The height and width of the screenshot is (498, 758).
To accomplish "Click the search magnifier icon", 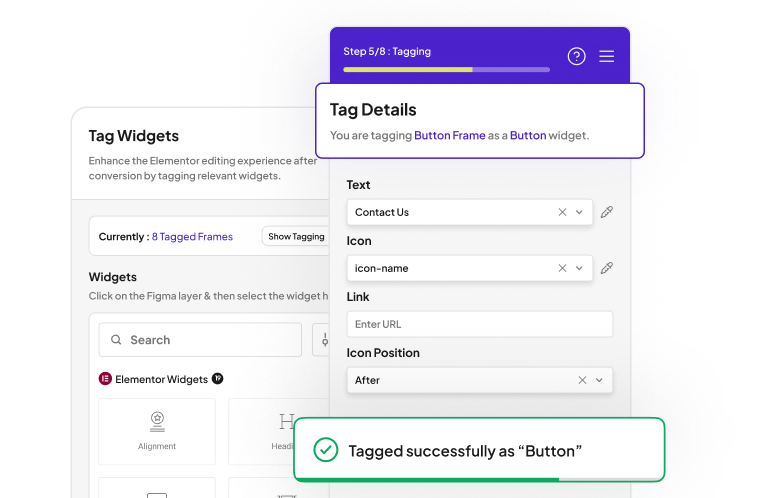I will (x=116, y=340).
